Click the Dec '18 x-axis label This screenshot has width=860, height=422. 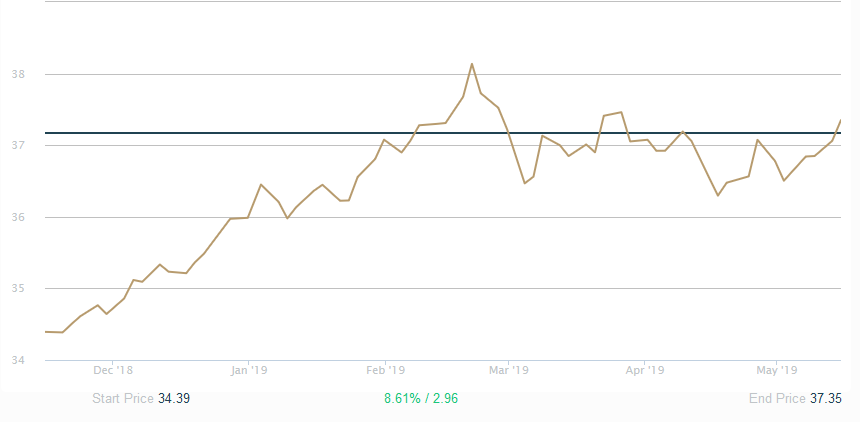click(112, 370)
